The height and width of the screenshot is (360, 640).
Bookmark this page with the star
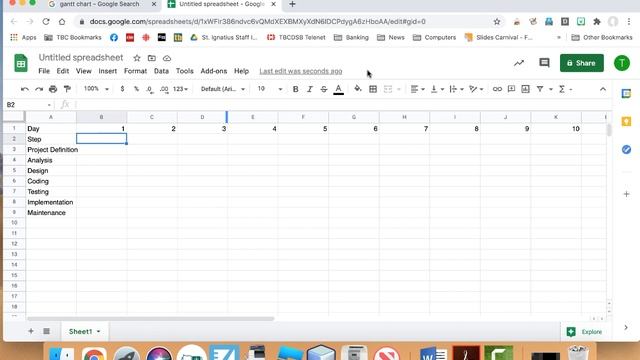point(497,22)
